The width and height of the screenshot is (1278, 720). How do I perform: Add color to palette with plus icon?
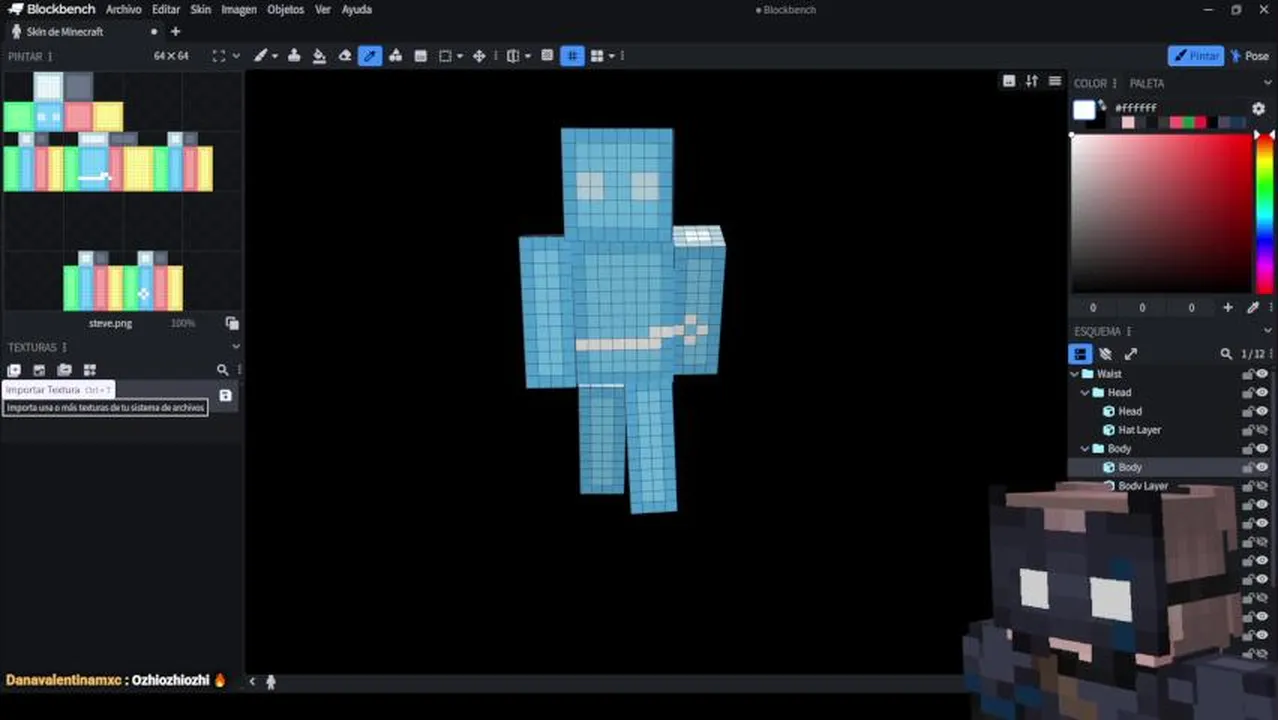pyautogui.click(x=1228, y=308)
